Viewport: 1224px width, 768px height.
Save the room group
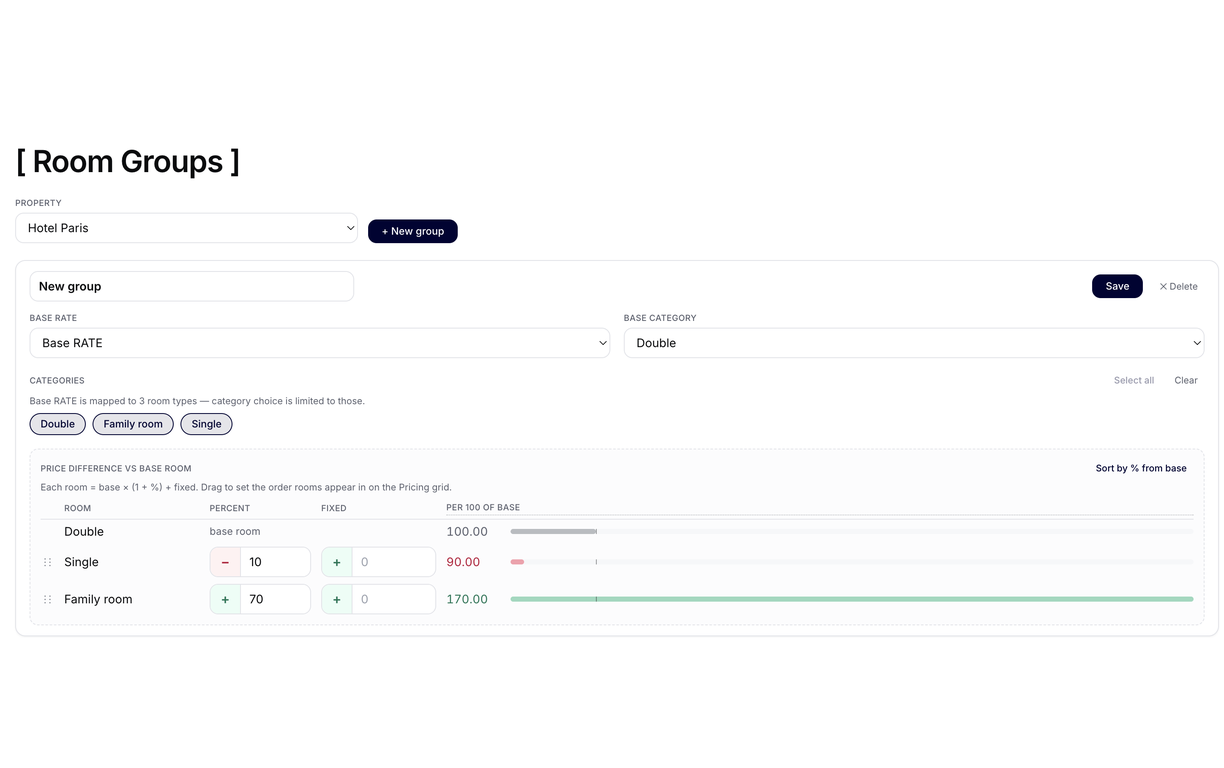coord(1117,286)
